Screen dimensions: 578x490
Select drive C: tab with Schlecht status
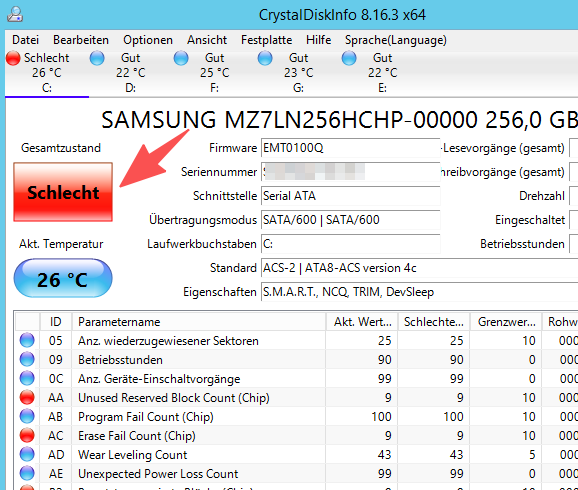(x=47, y=73)
